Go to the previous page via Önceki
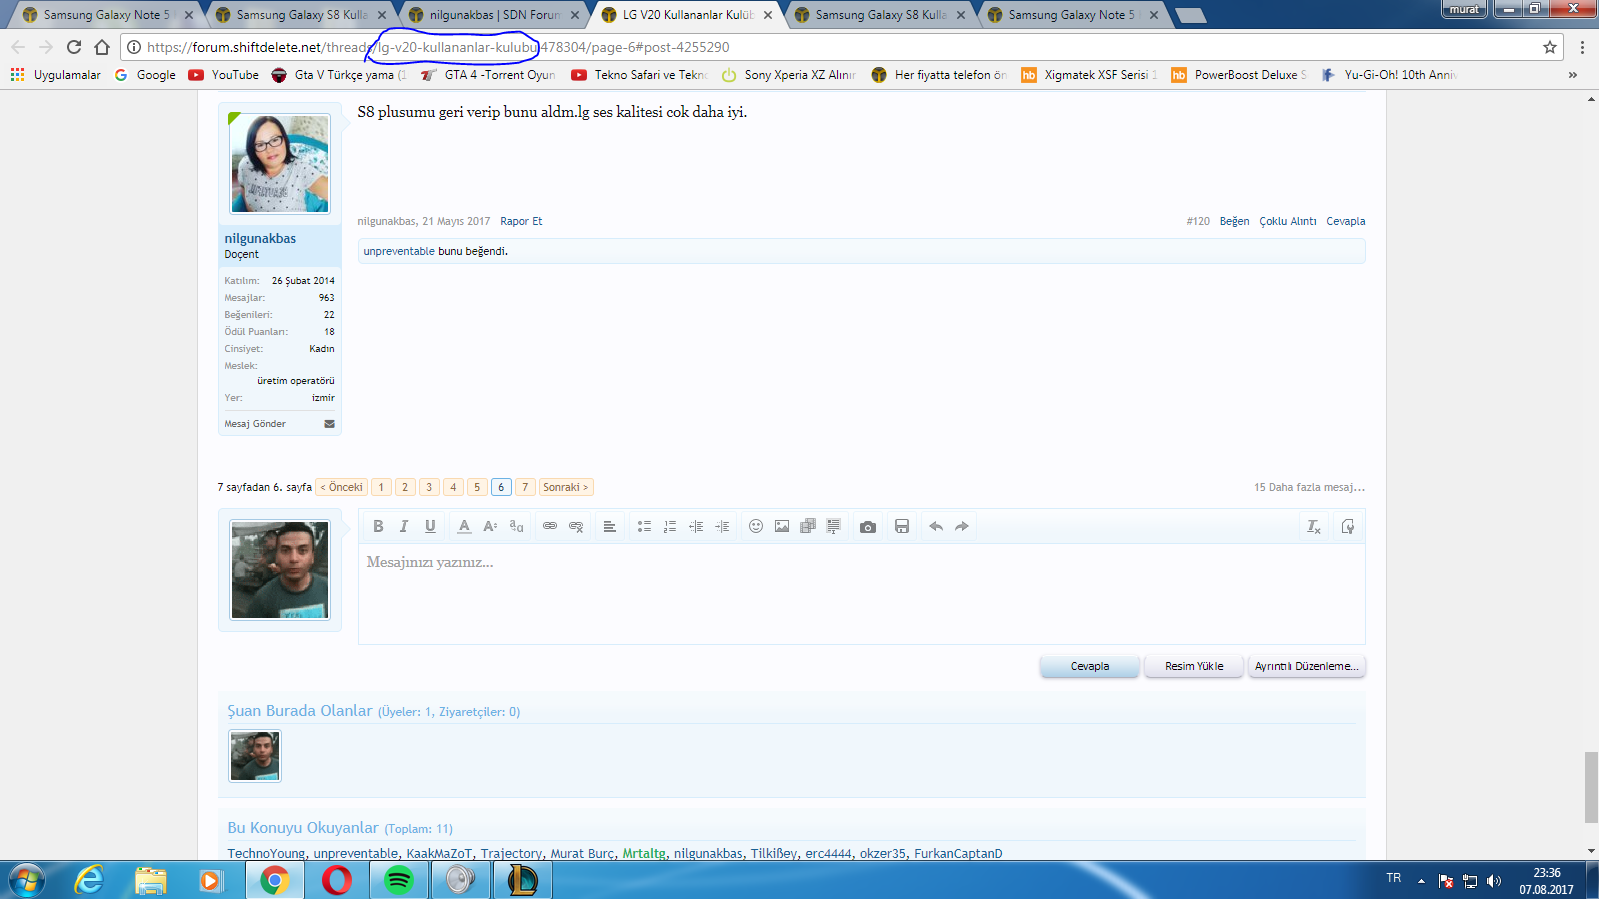 pos(342,487)
